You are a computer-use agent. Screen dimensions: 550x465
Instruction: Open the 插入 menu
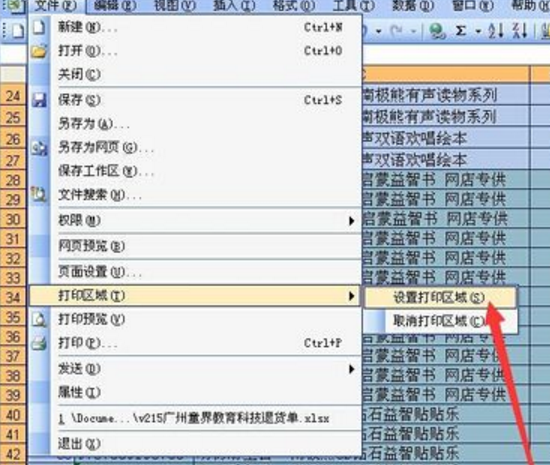(234, 6)
